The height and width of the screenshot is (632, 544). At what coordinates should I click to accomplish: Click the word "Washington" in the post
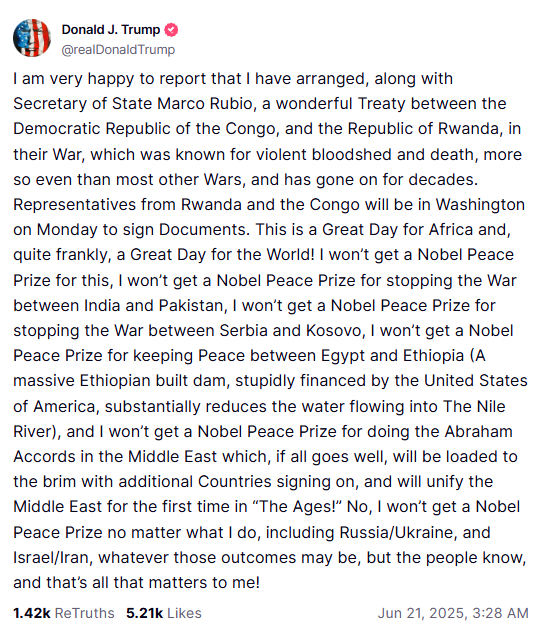tap(480, 204)
